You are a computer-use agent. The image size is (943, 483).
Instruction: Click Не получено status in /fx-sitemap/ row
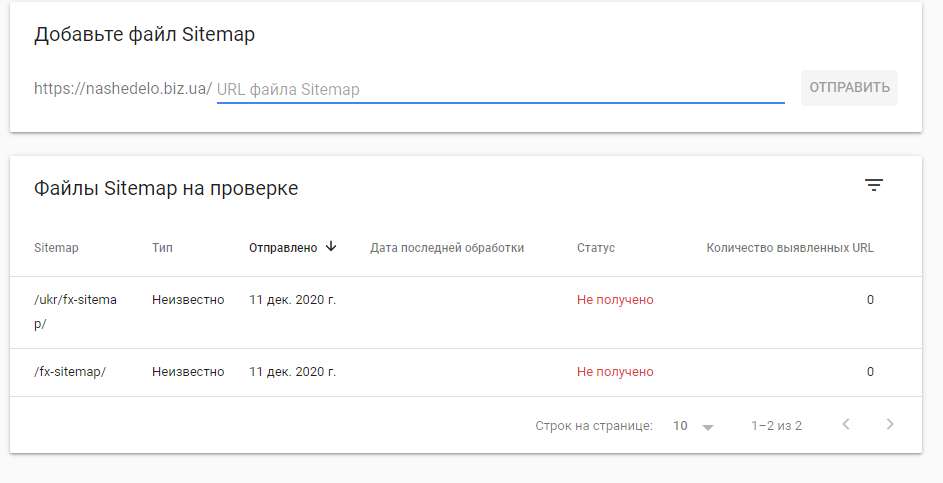coord(615,372)
